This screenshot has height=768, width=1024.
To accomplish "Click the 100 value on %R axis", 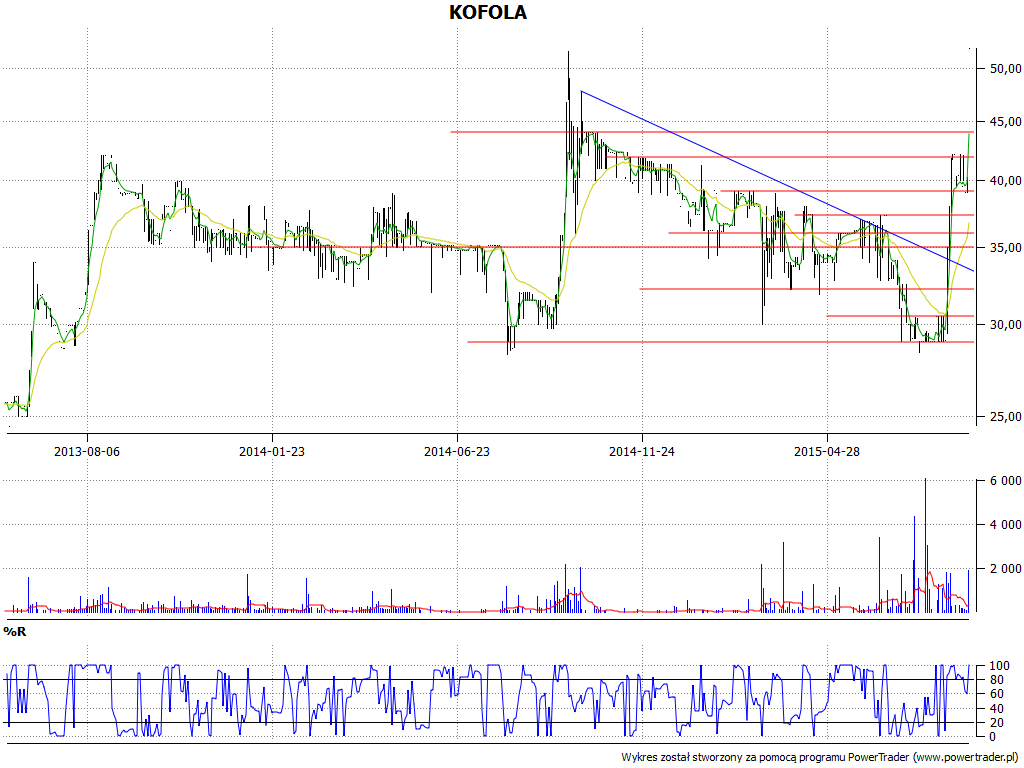I will point(1000,666).
